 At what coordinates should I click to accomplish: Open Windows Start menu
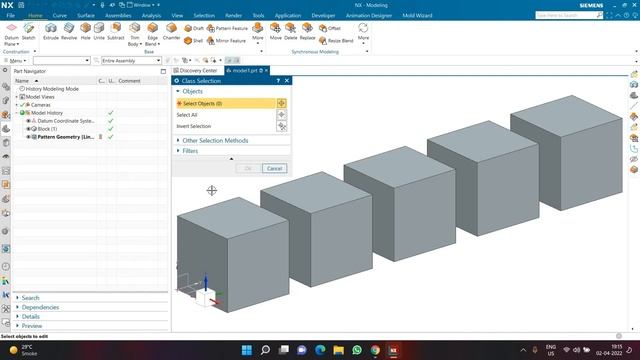pos(247,350)
